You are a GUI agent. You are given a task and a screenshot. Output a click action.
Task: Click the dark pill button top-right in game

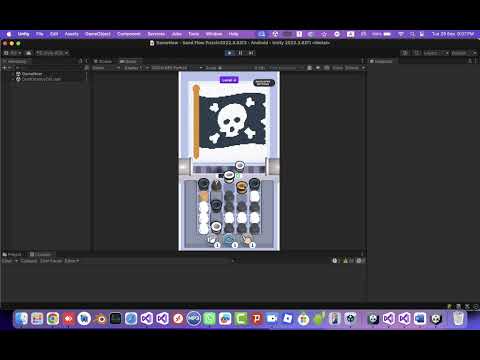(x=264, y=82)
